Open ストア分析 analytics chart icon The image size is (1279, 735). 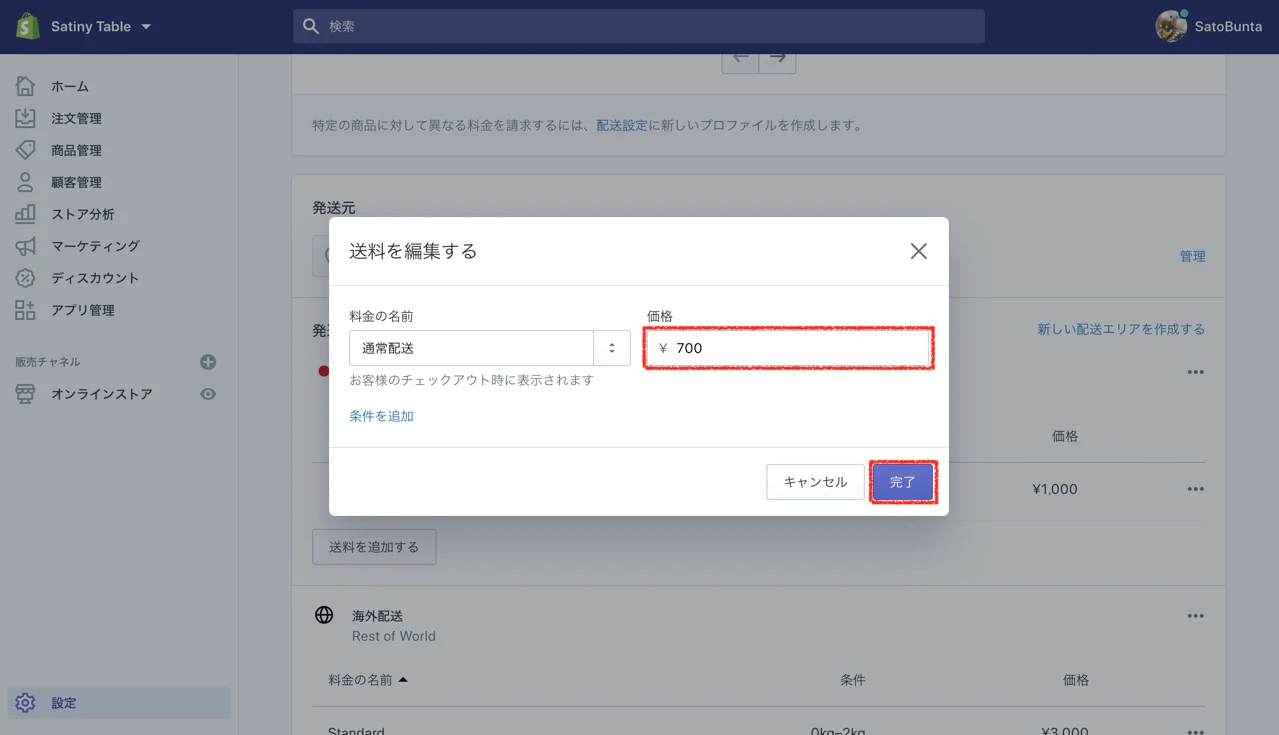pyautogui.click(x=25, y=214)
